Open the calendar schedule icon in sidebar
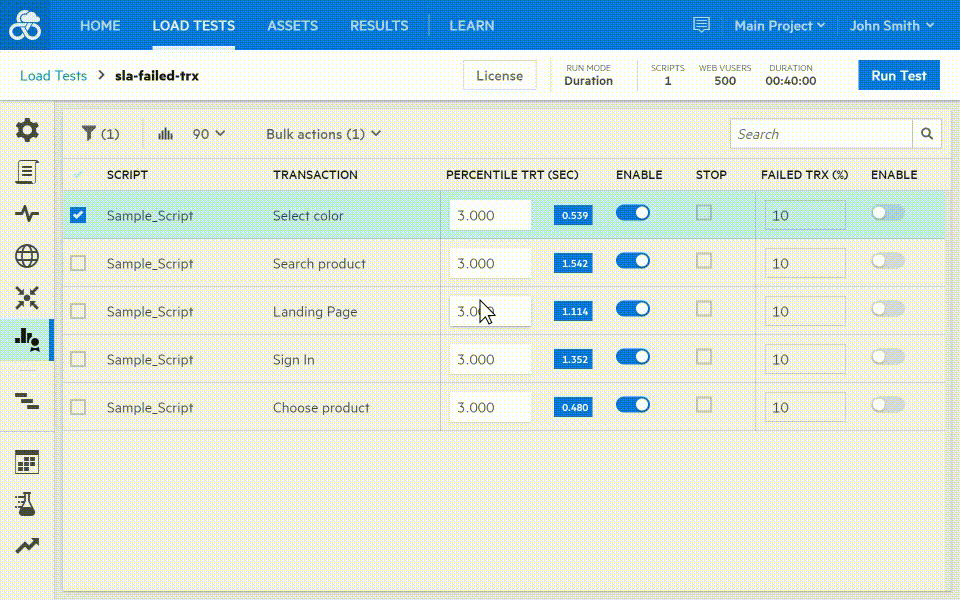Image resolution: width=960 pixels, height=600 pixels. (x=27, y=462)
